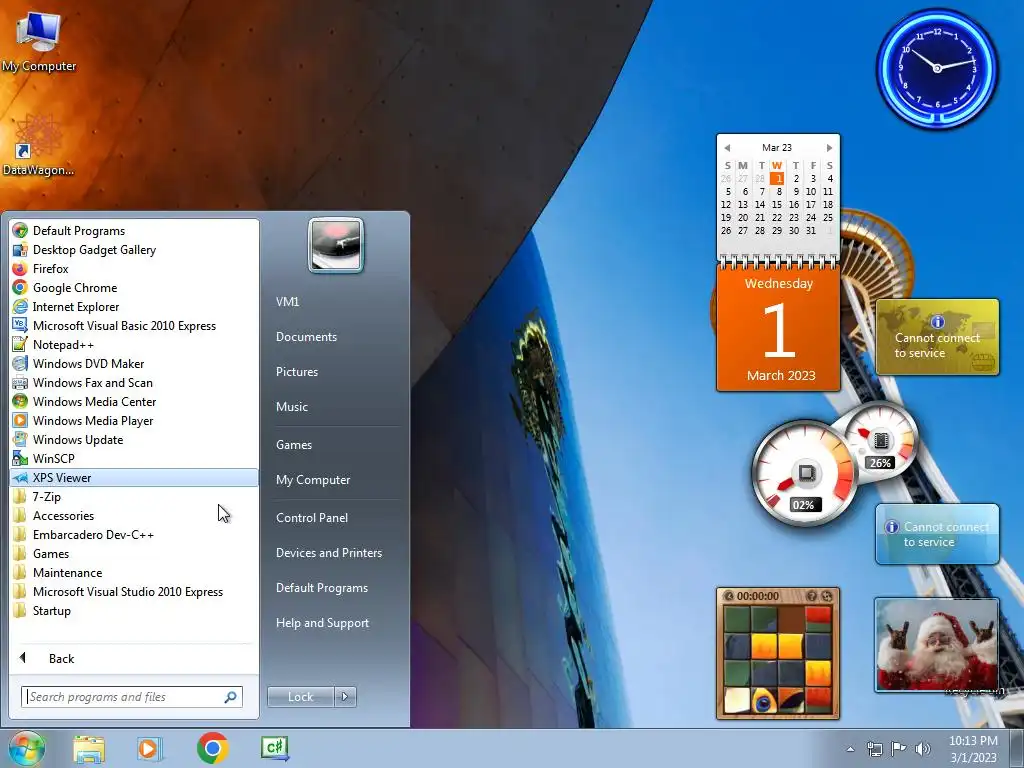This screenshot has height=768, width=1024.
Task: Expand Microsoft Visual Studio 2010 Express folder
Action: click(134, 591)
